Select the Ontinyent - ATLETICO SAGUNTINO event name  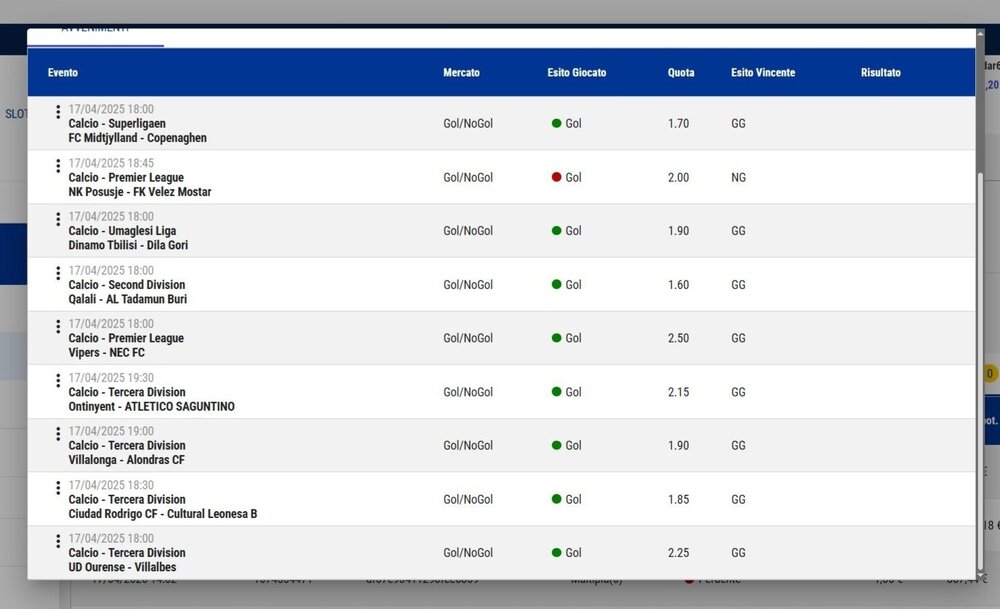pyautogui.click(x=151, y=407)
